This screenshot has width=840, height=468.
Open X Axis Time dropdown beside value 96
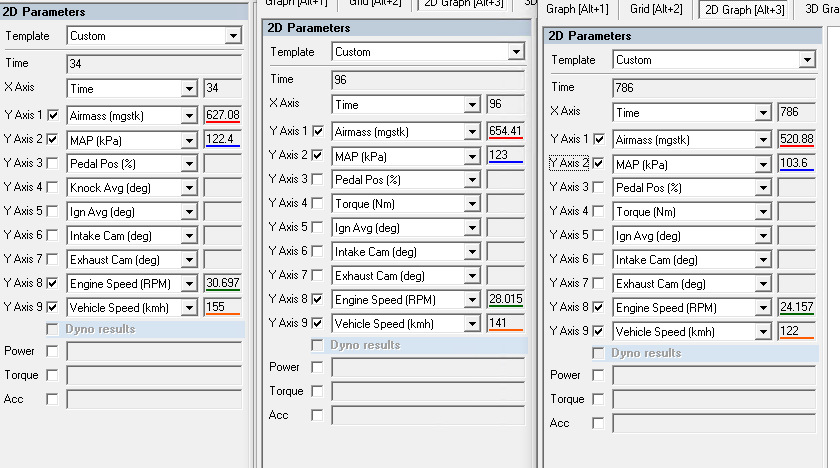coord(471,105)
